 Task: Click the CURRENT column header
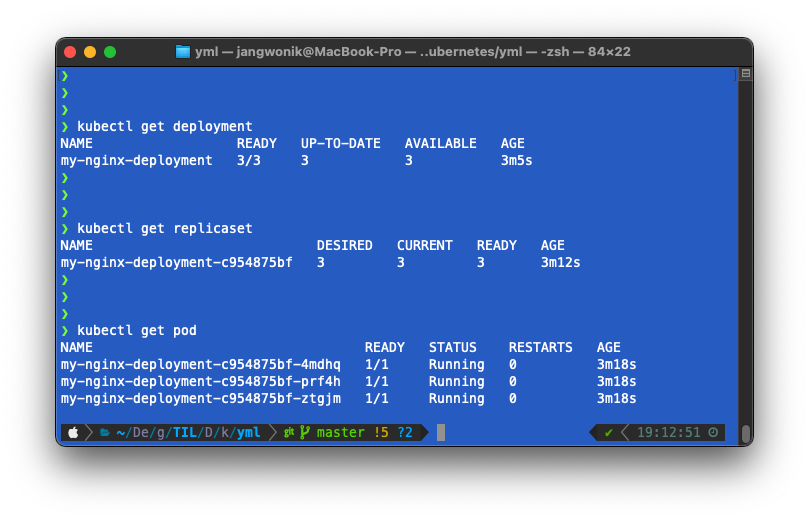tap(425, 246)
